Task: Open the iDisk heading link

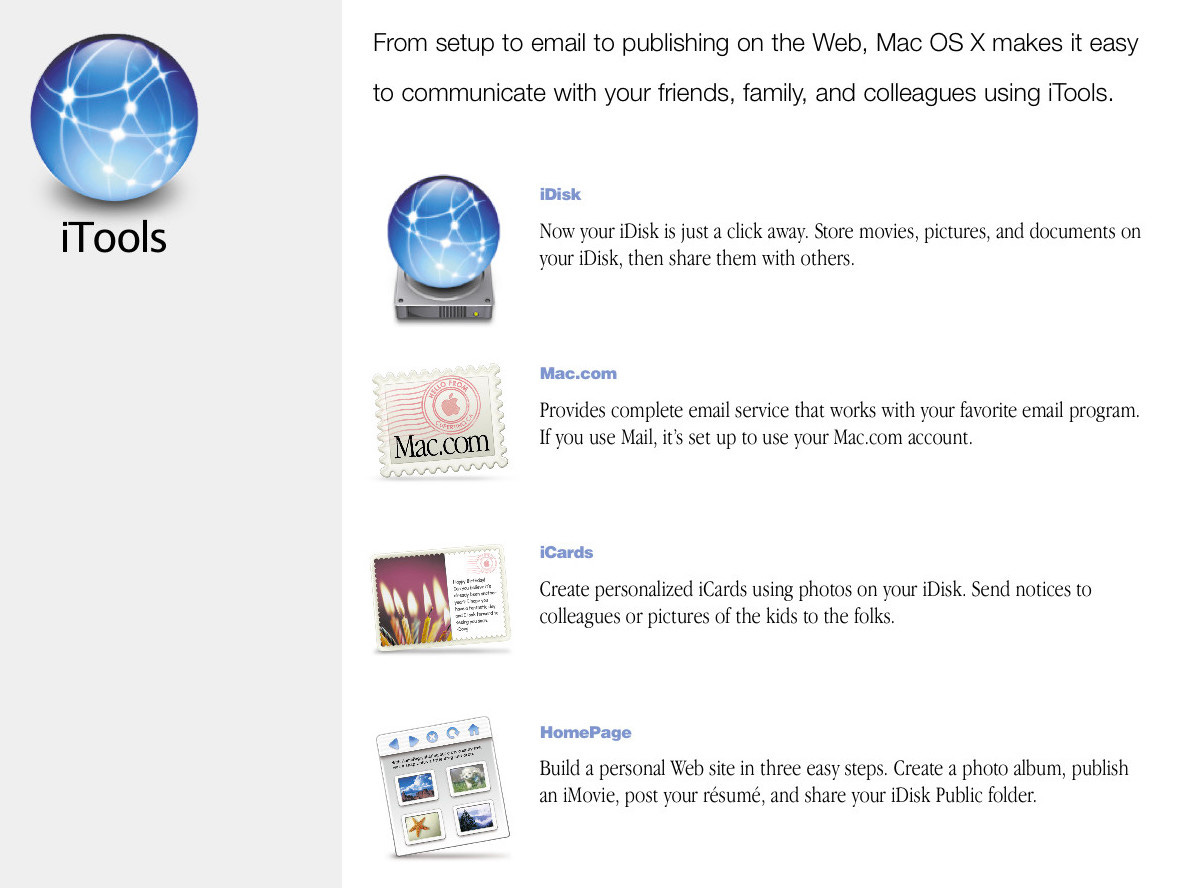Action: coord(560,194)
